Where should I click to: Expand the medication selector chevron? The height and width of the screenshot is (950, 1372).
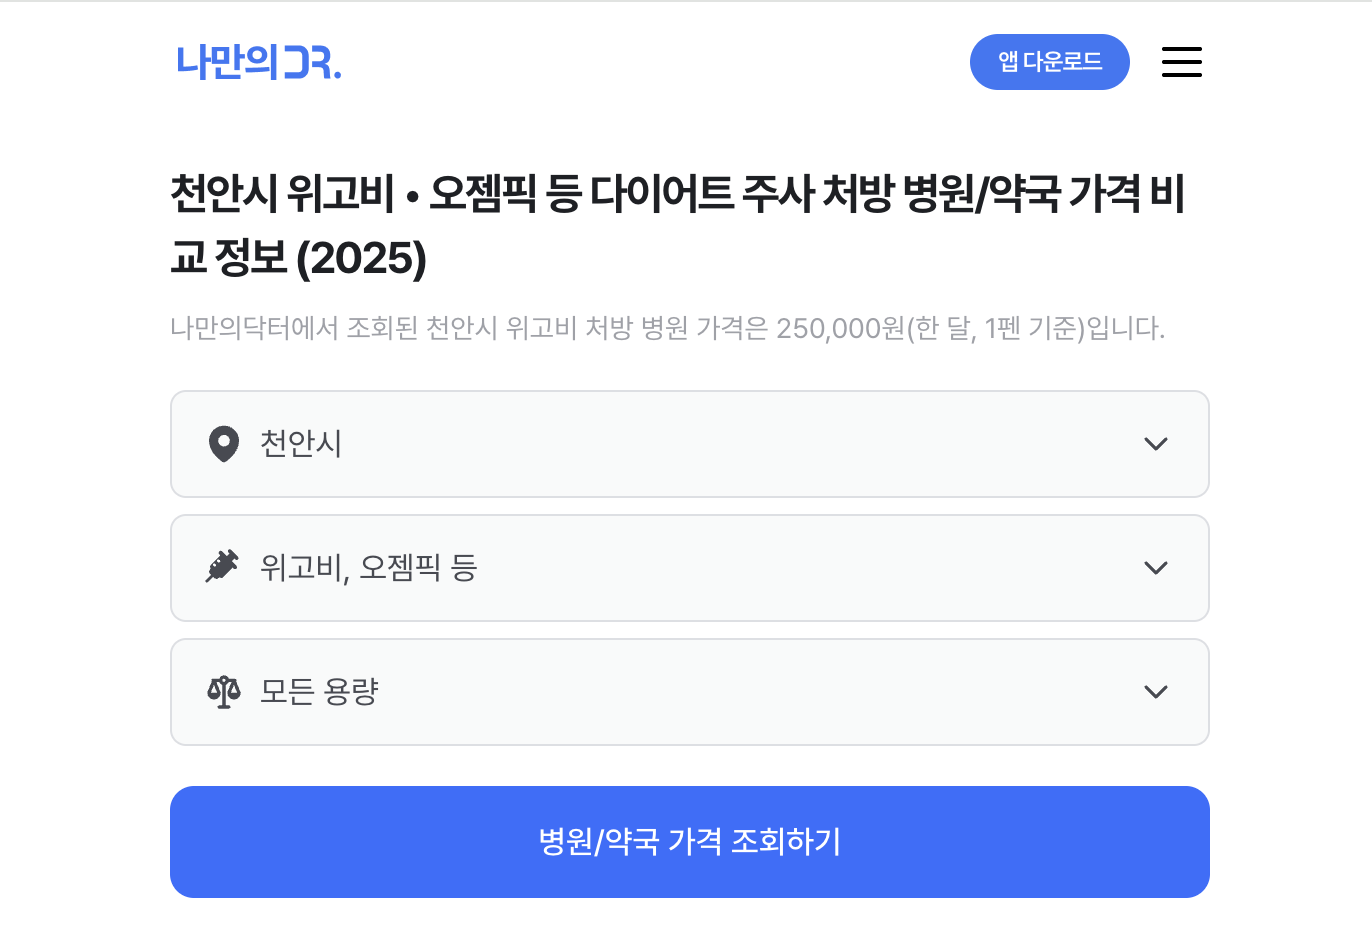(1156, 568)
